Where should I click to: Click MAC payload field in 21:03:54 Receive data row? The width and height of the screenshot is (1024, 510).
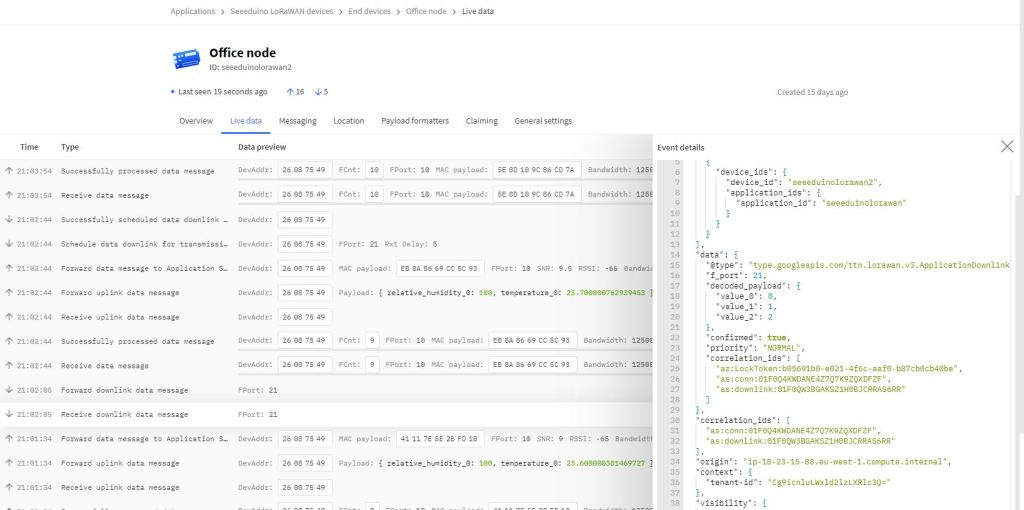click(x=536, y=195)
